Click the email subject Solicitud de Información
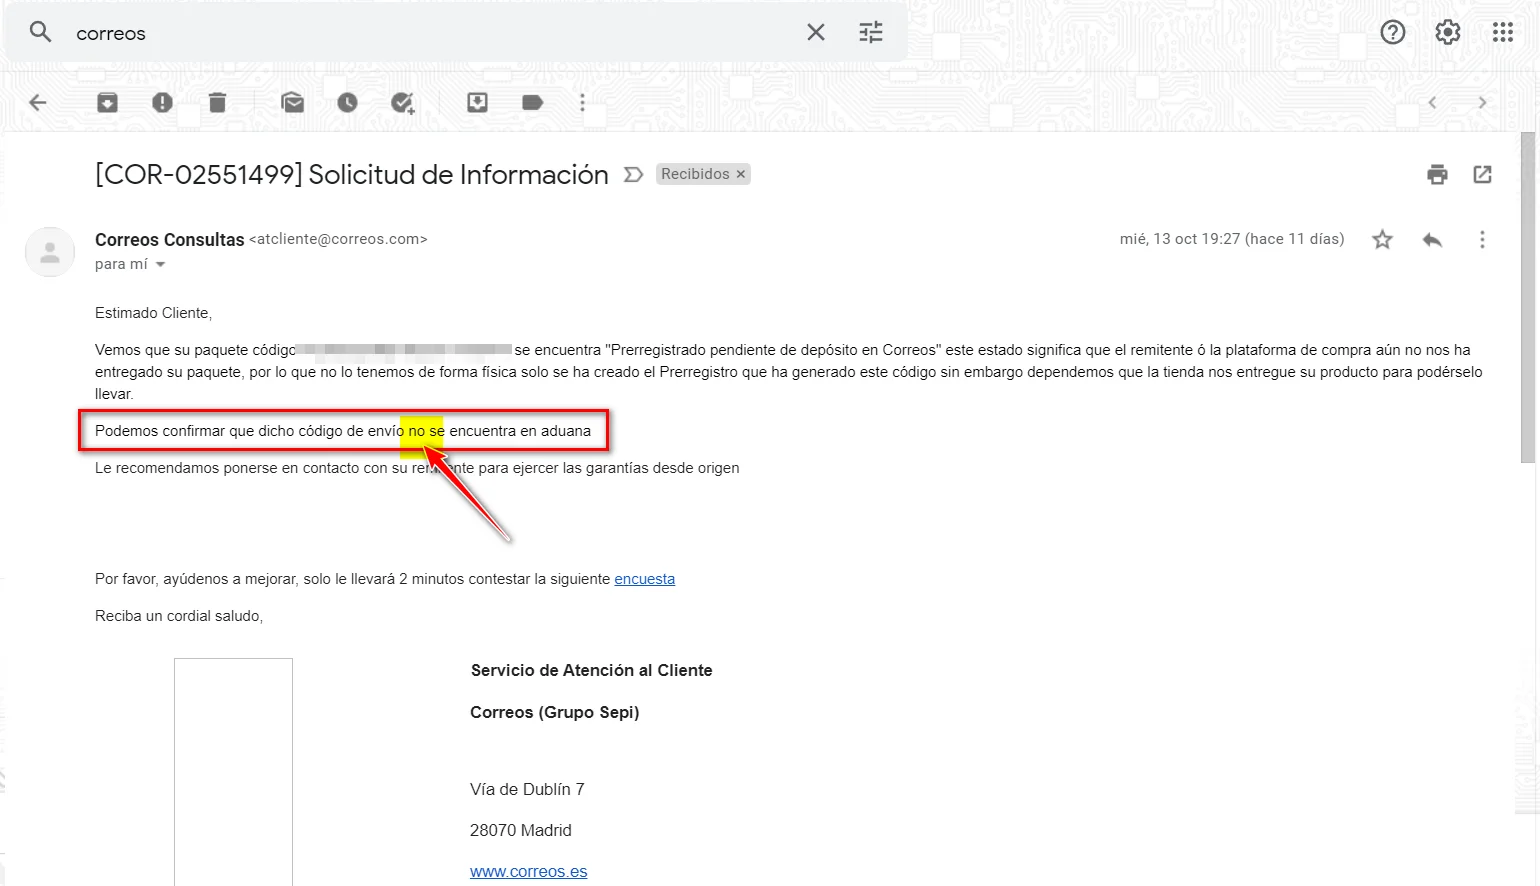The width and height of the screenshot is (1540, 886). pyautogui.click(x=458, y=175)
